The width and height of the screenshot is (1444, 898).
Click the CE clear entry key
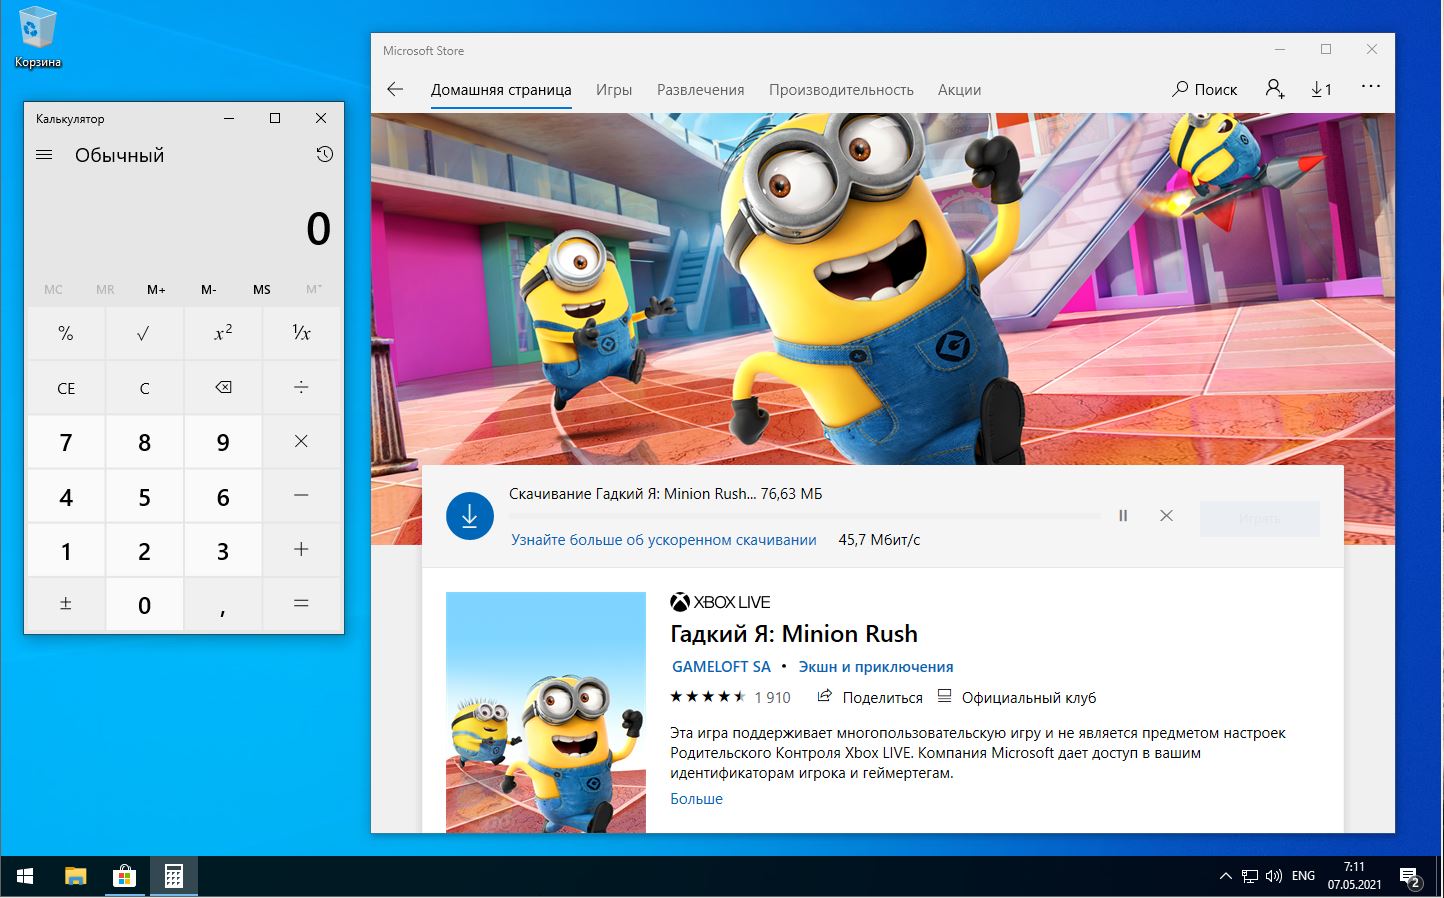(66, 387)
